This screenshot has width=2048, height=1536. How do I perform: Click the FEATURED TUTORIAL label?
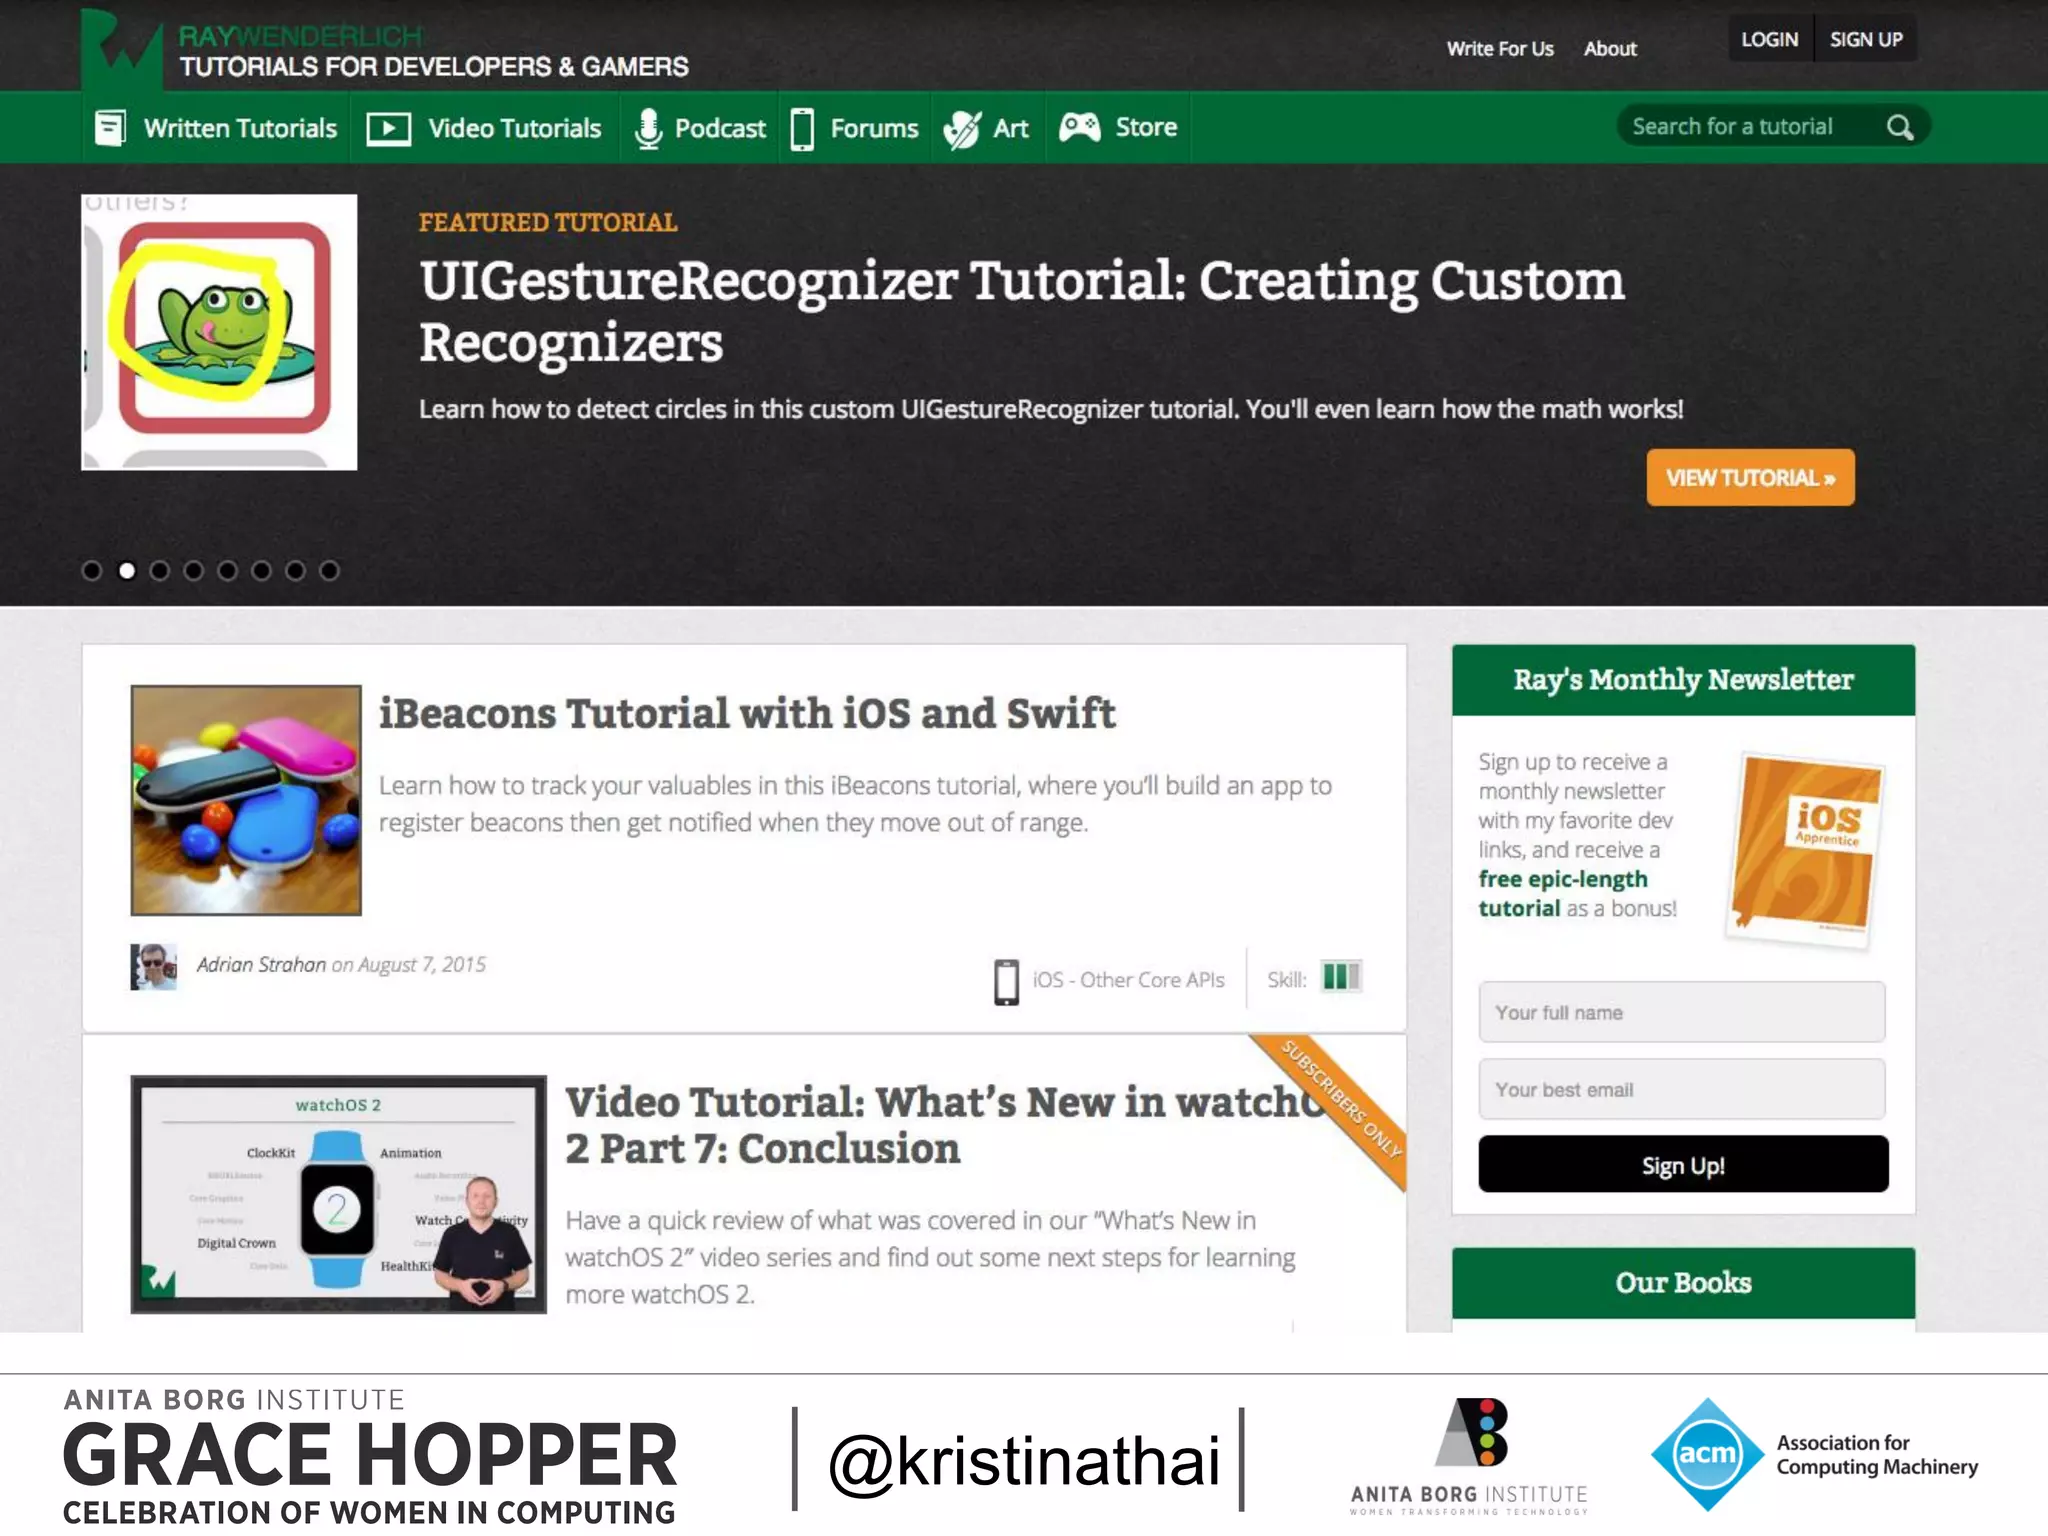pos(548,222)
